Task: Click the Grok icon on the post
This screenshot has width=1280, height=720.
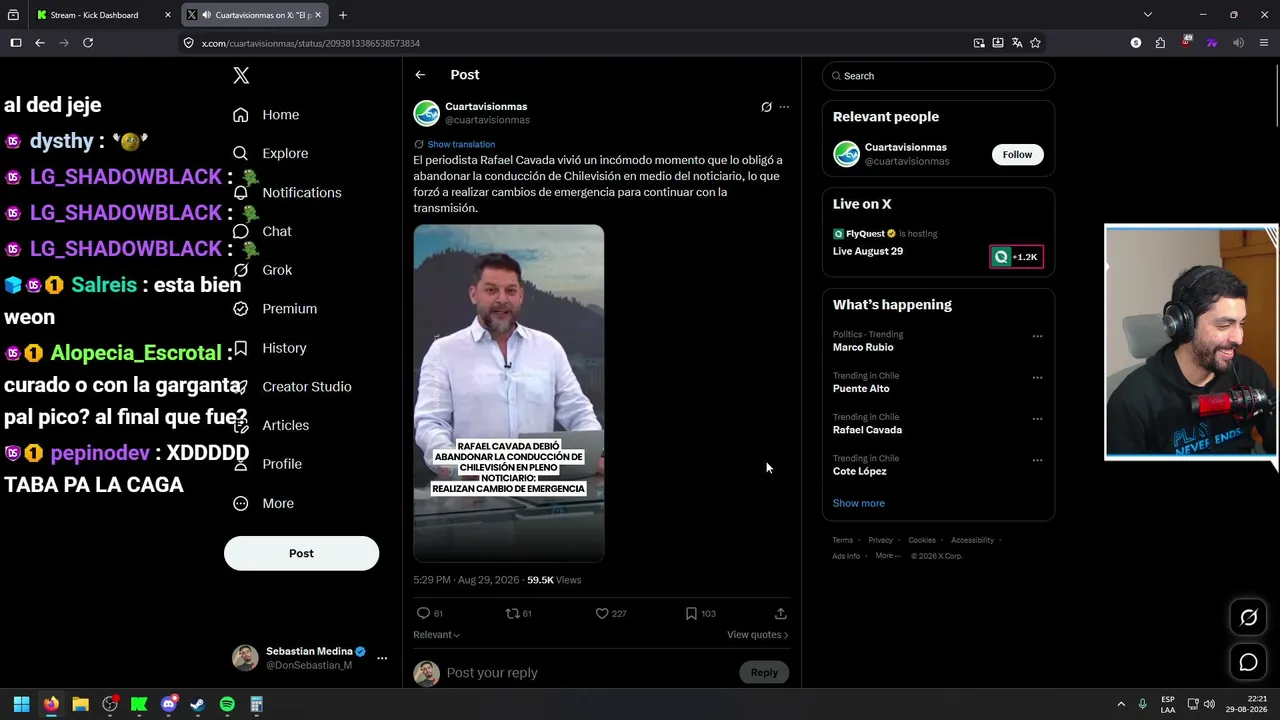Action: (x=766, y=107)
